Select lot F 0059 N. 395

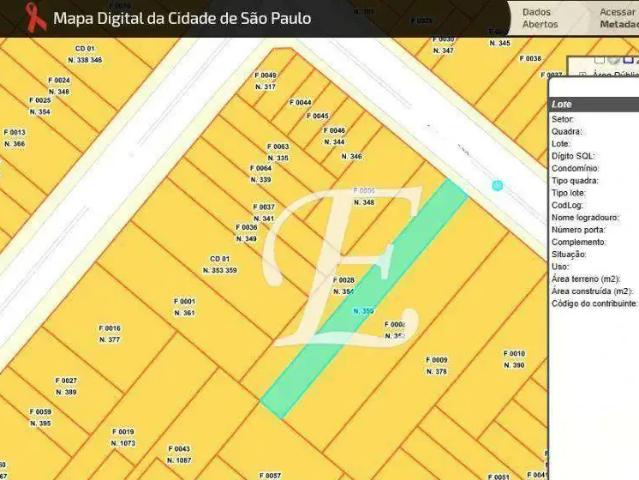40,418
